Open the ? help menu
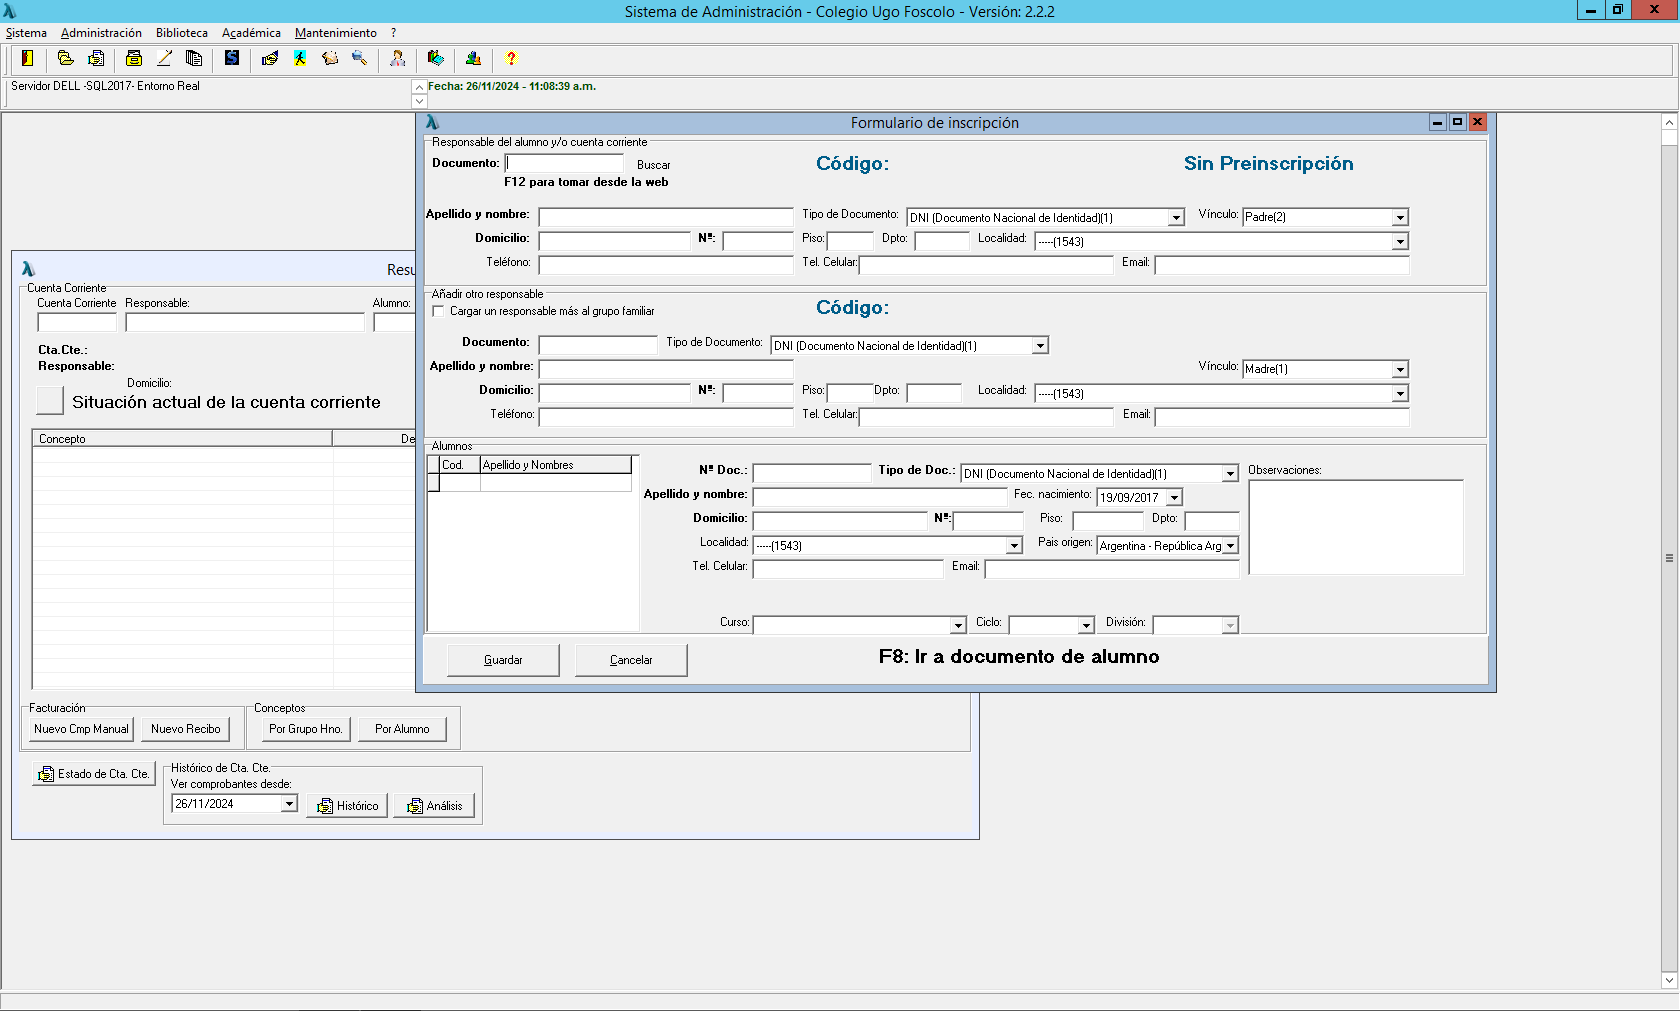The image size is (1680, 1011). 394,33
